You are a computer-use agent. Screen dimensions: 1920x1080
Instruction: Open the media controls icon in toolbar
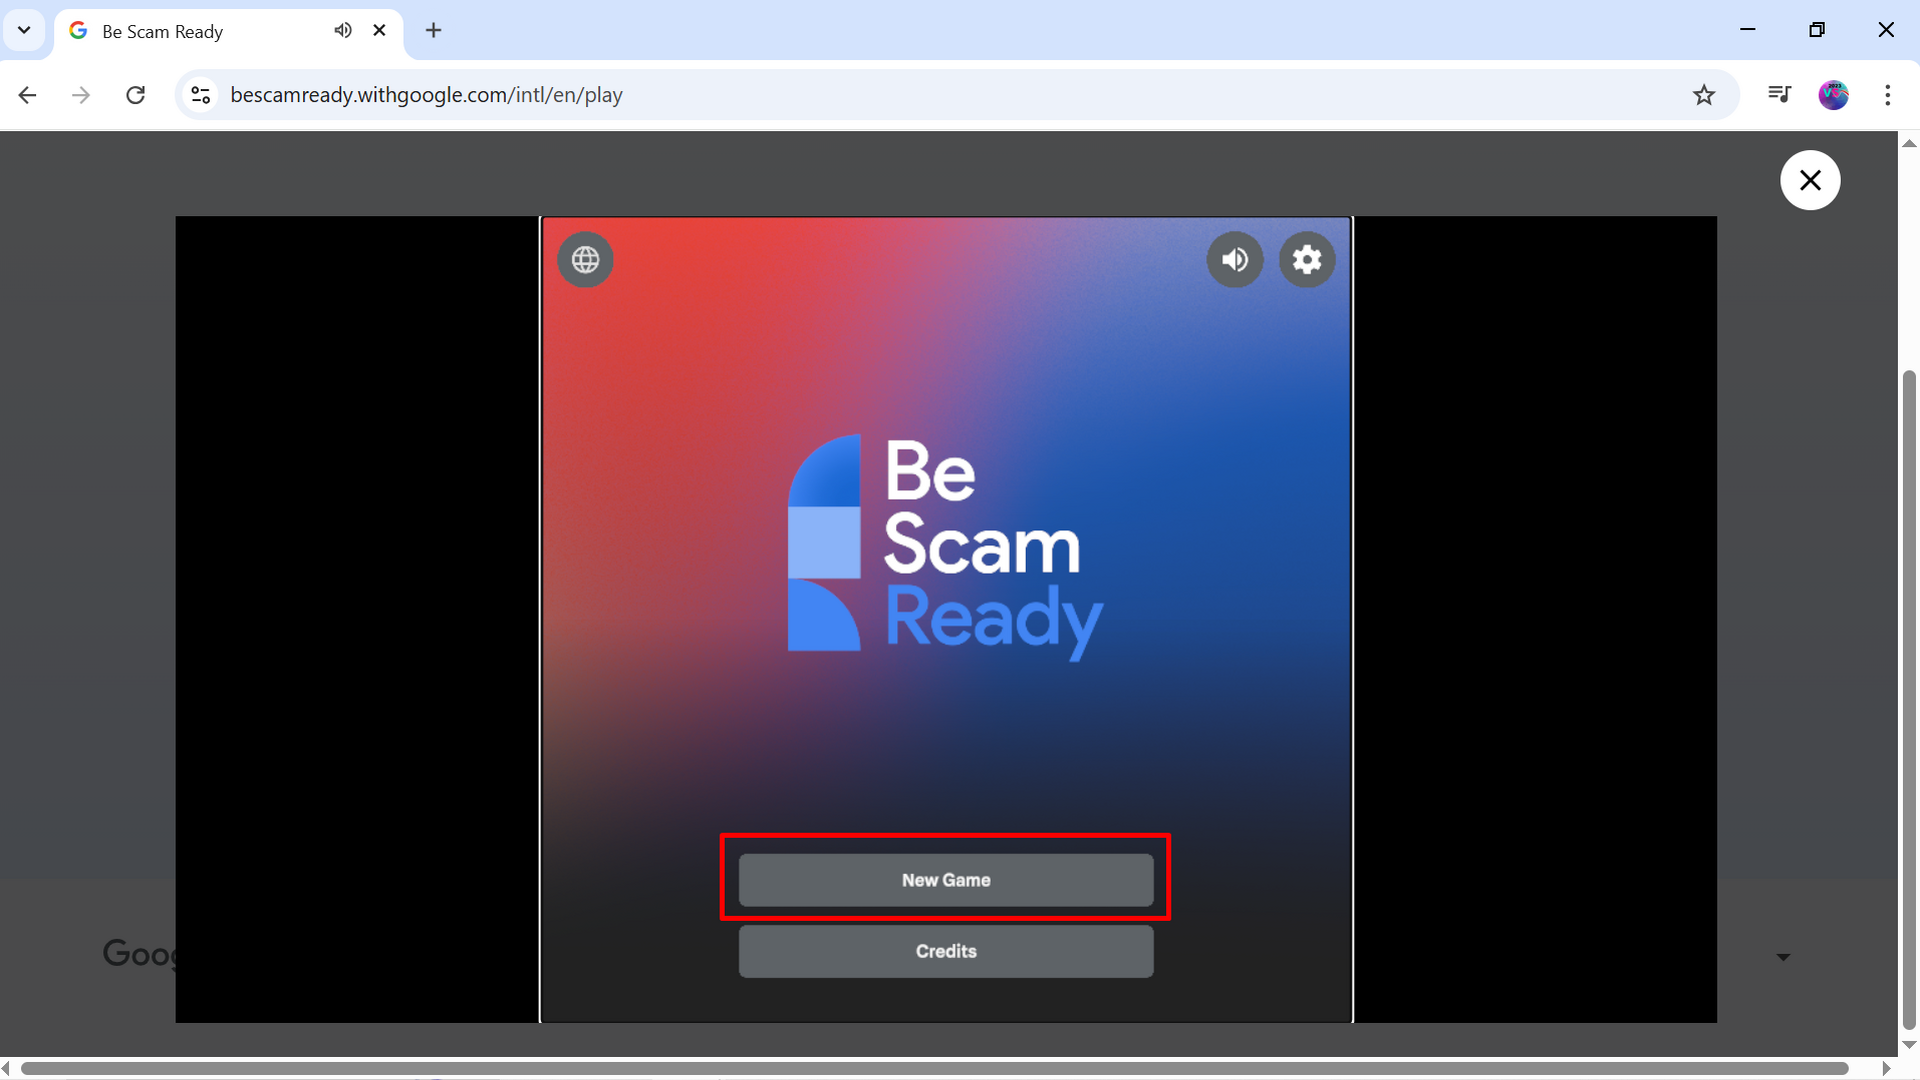pos(1779,95)
